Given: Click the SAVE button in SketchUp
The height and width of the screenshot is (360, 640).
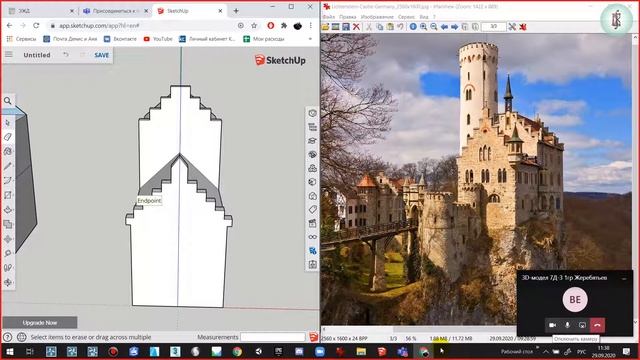Looking at the screenshot, I should click(102, 55).
